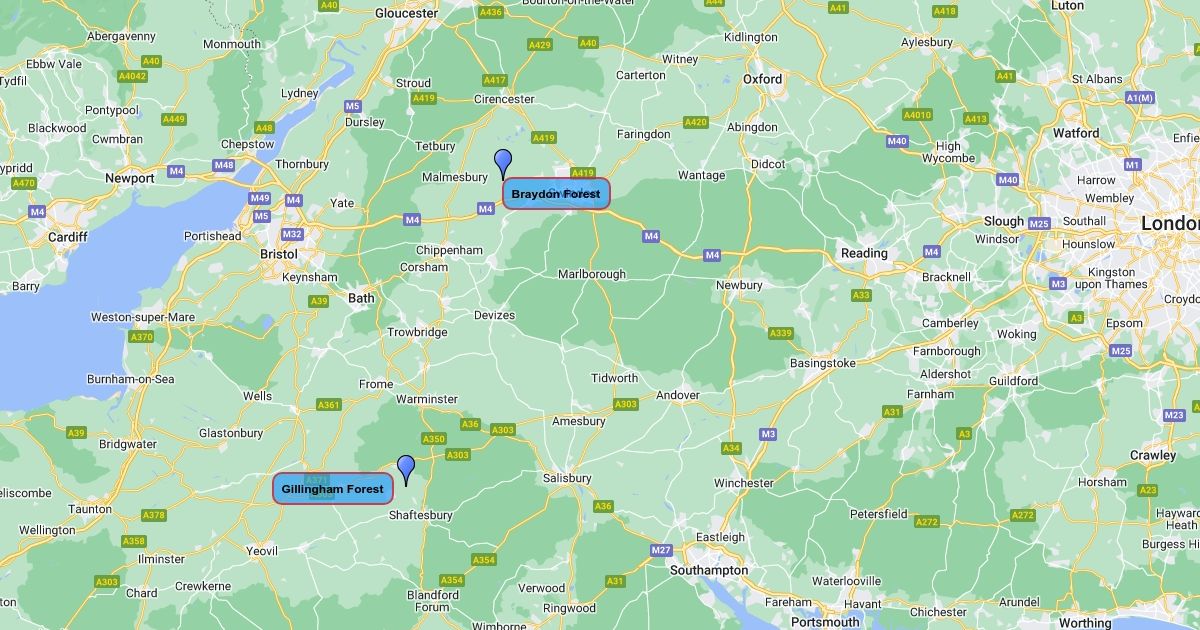
Task: Select the Reading town label
Action: pyautogui.click(x=864, y=253)
